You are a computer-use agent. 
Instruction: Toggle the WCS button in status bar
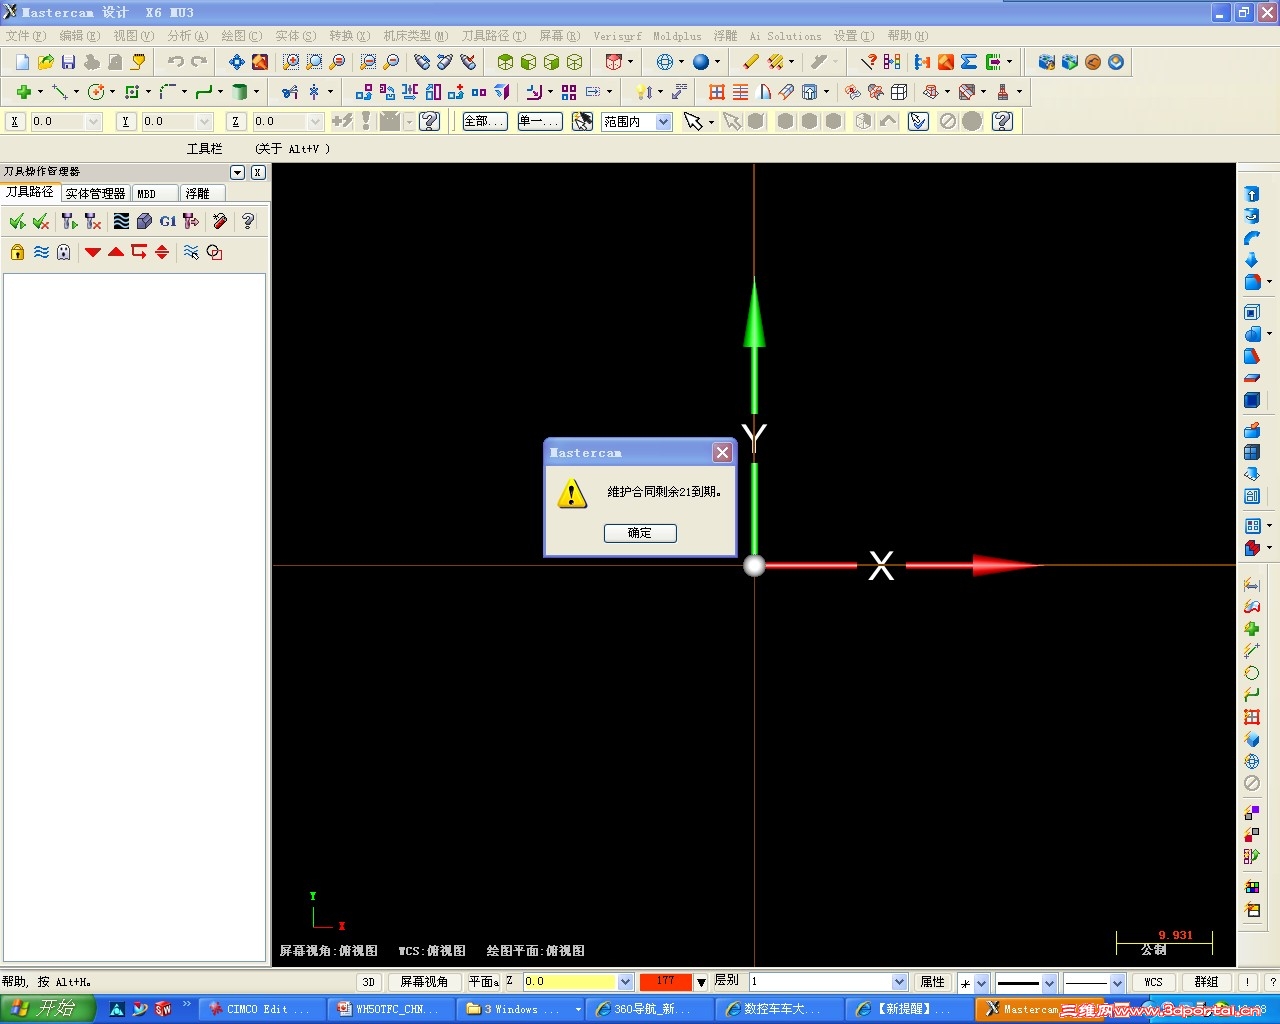[x=1154, y=982]
